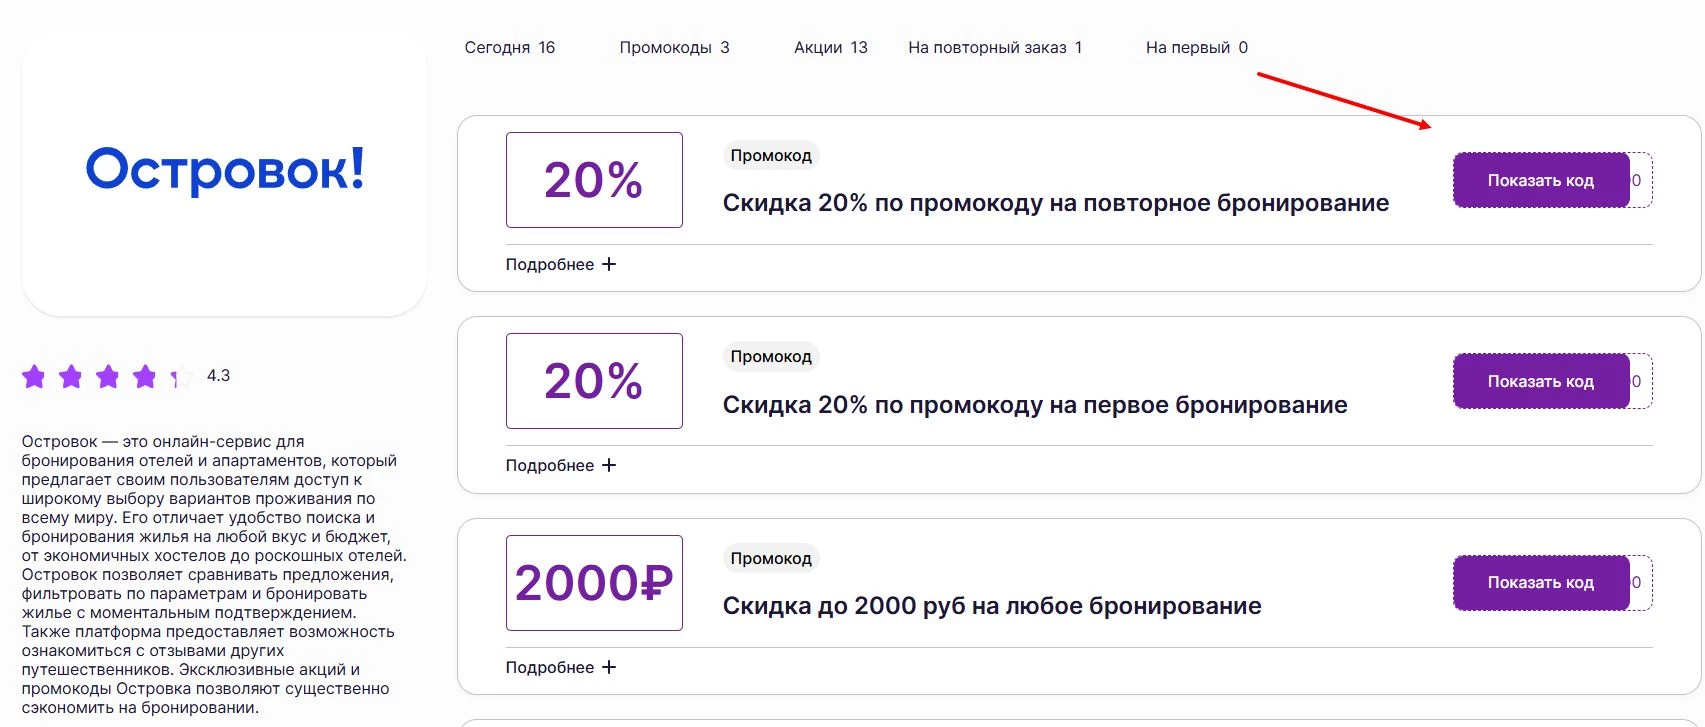Expand Подробнее under the first booking promo
Image resolution: width=1705 pixels, height=727 pixels.
pos(560,465)
